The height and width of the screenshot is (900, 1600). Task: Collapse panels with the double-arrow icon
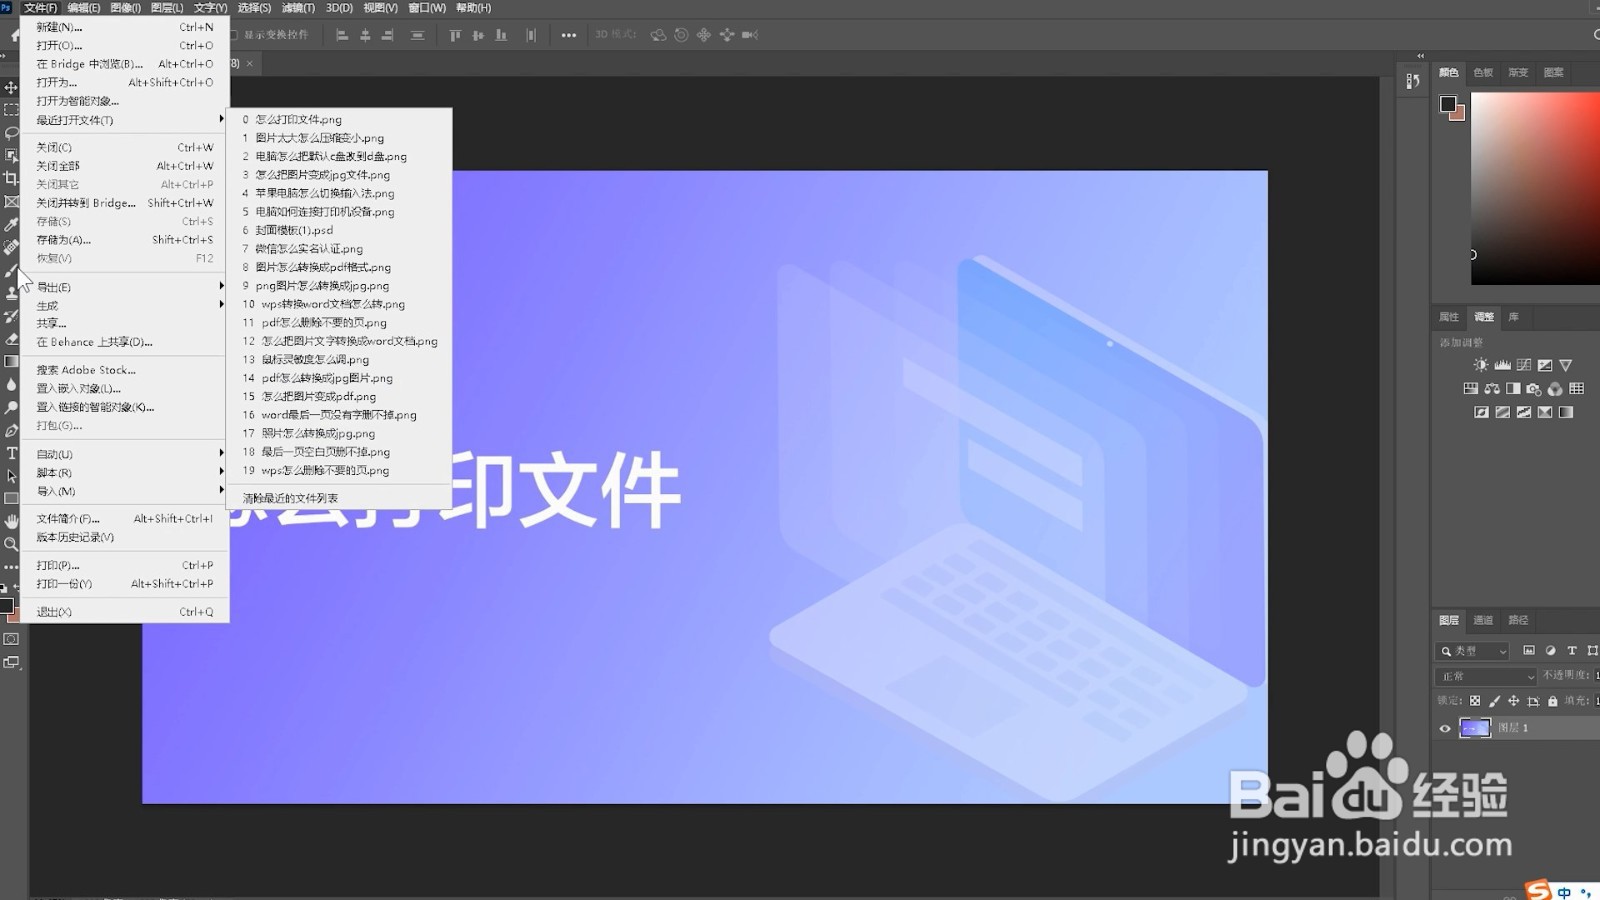tap(1421, 56)
